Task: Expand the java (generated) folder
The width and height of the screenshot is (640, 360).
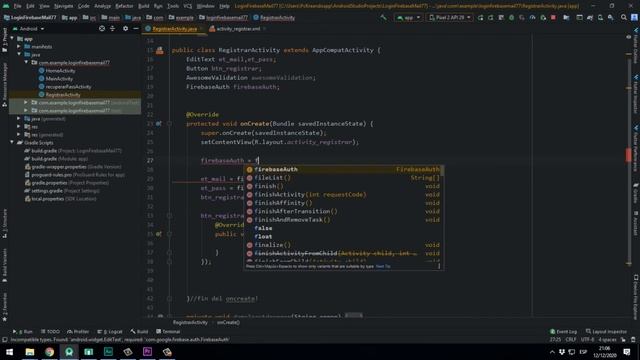Action: [19, 118]
